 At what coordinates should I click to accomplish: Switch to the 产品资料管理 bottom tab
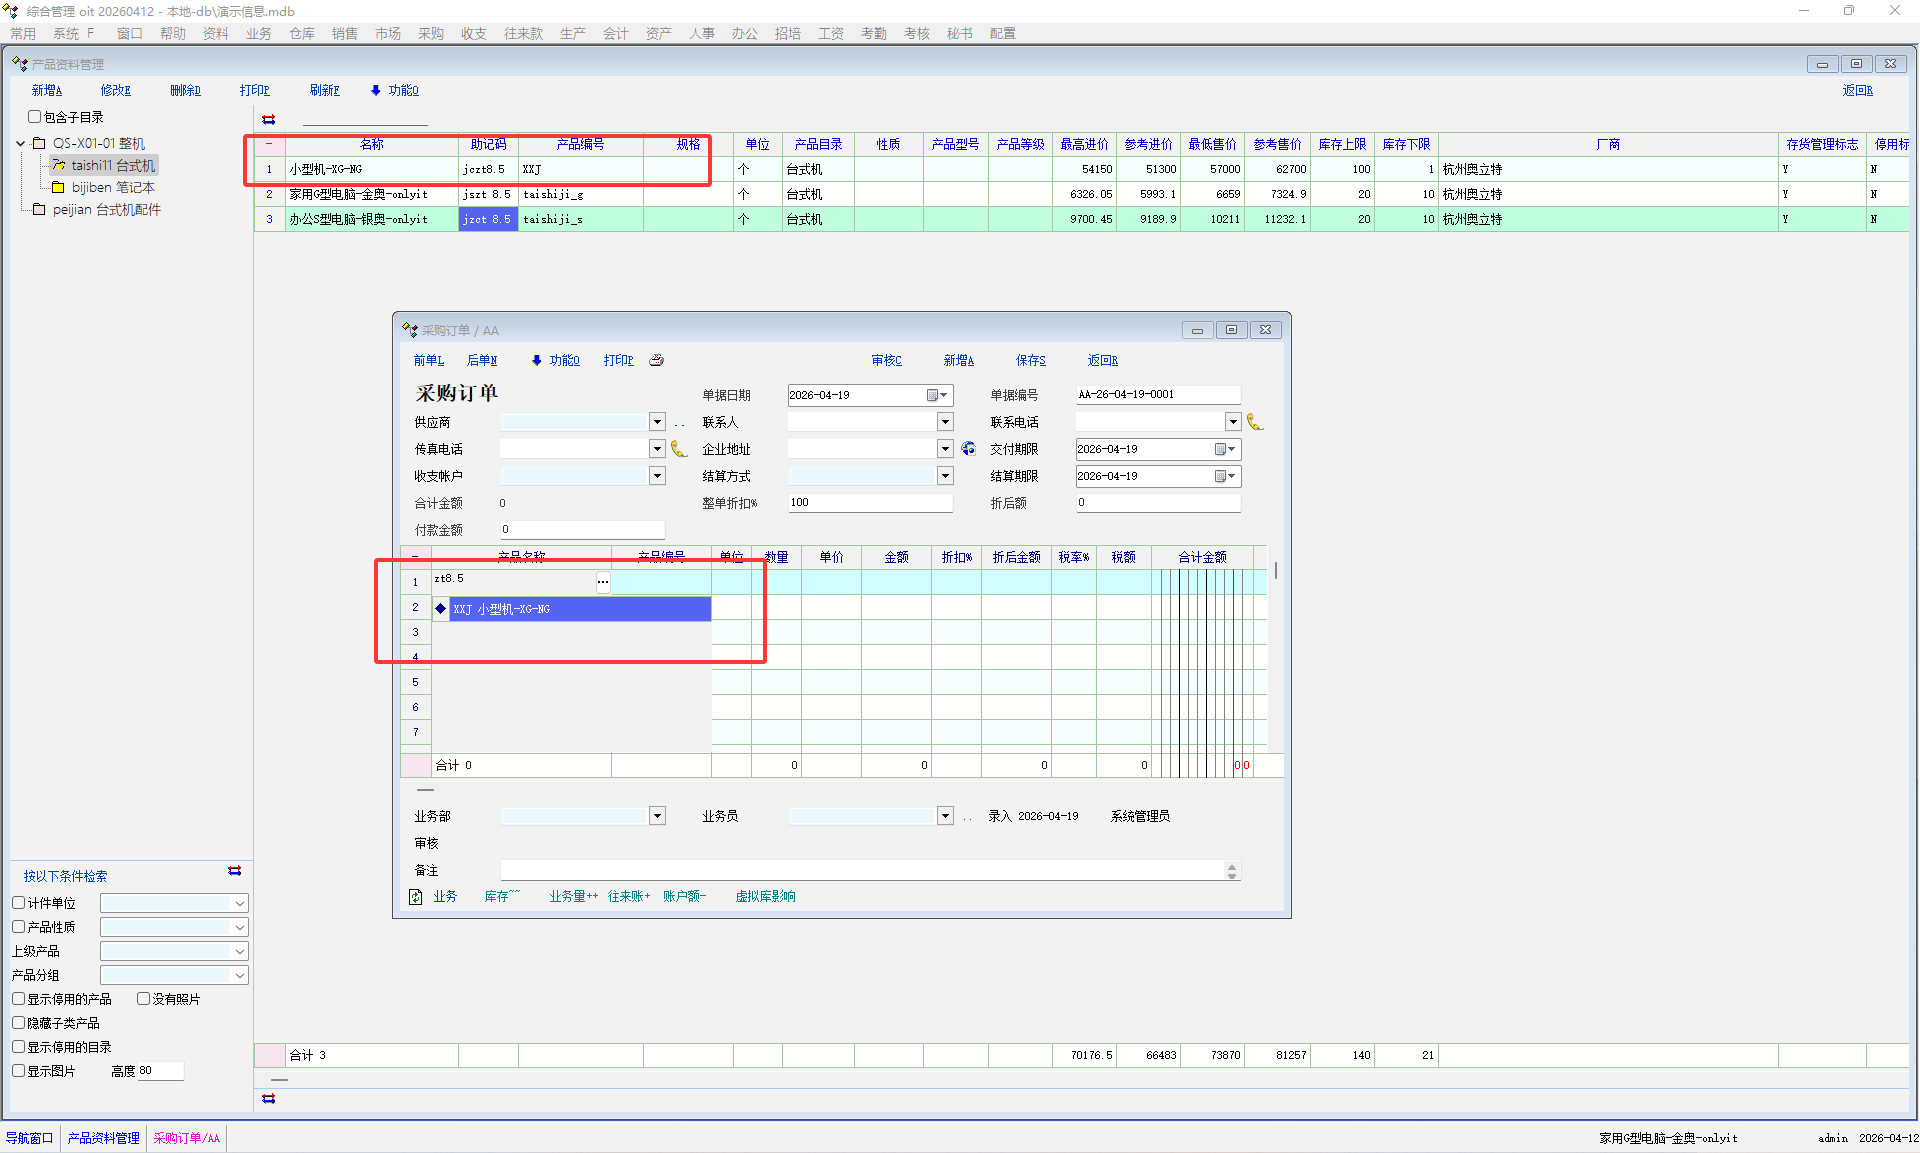(103, 1138)
